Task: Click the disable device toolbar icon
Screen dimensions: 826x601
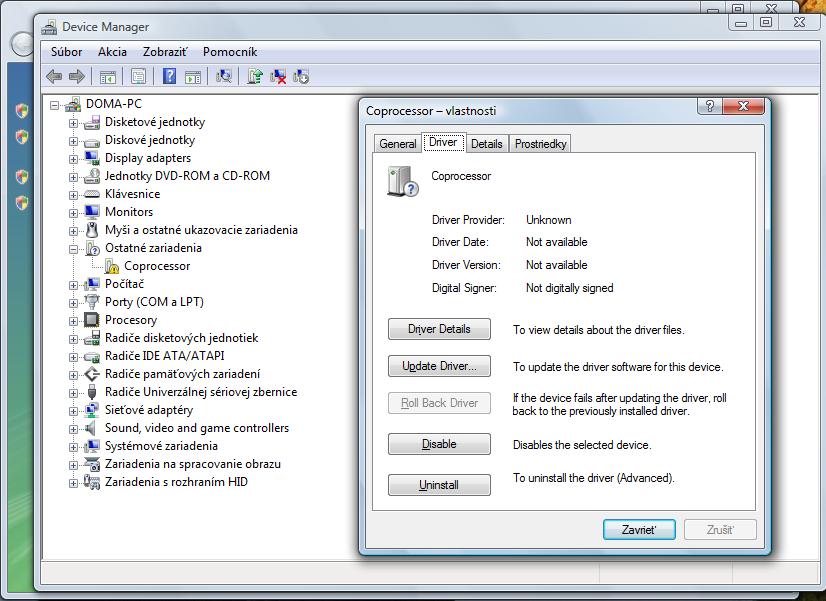Action: [301, 77]
